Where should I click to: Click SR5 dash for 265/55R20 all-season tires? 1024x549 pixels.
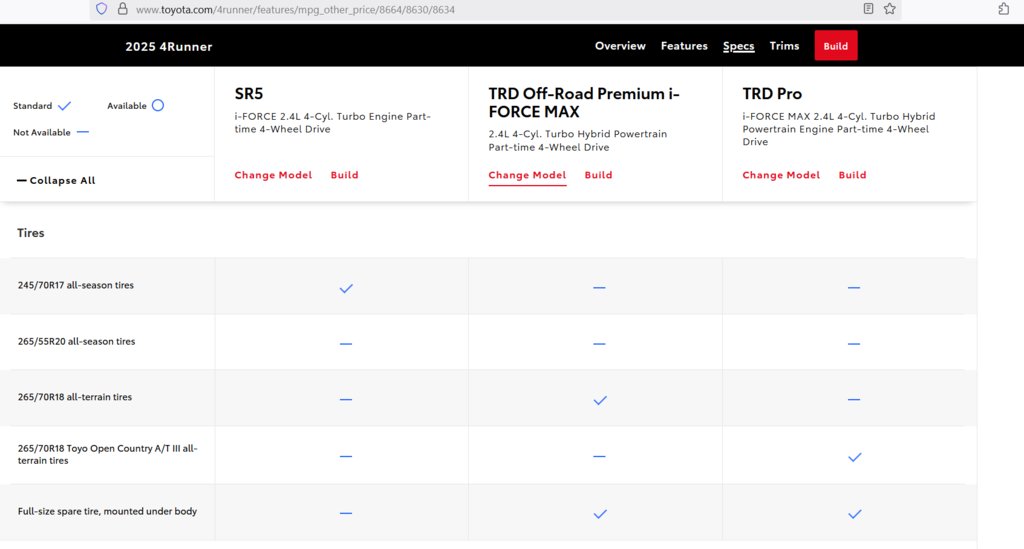[x=345, y=343]
